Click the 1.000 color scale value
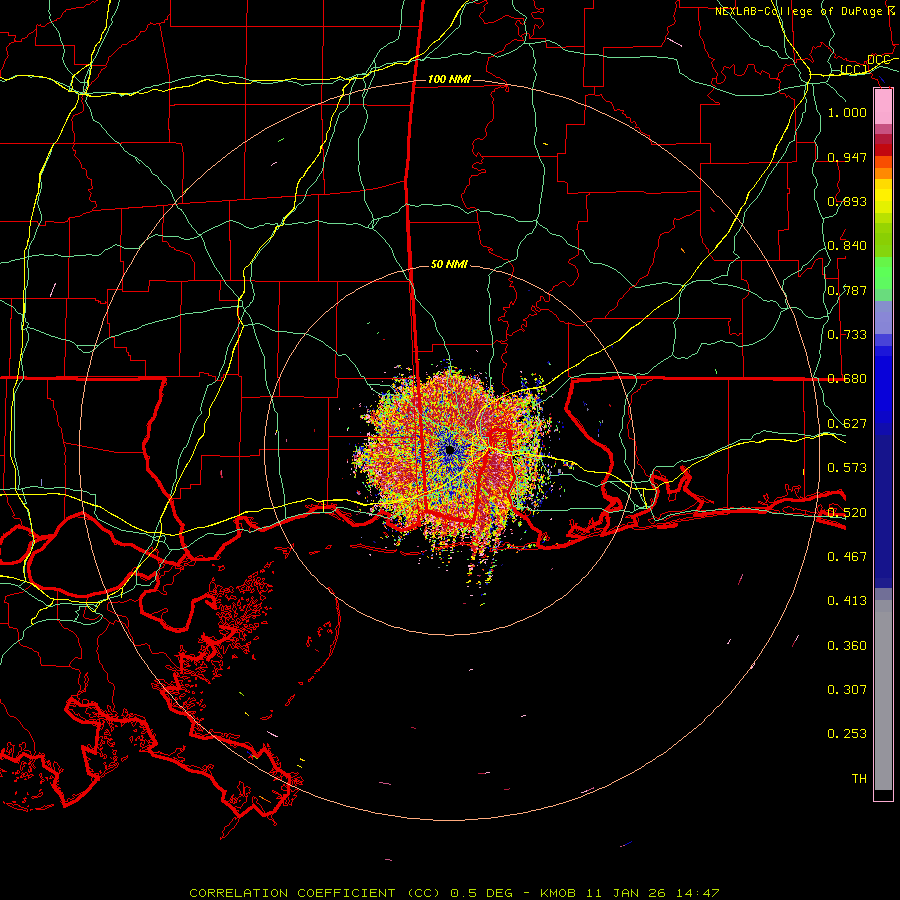Viewport: 900px width, 900px height. point(847,112)
